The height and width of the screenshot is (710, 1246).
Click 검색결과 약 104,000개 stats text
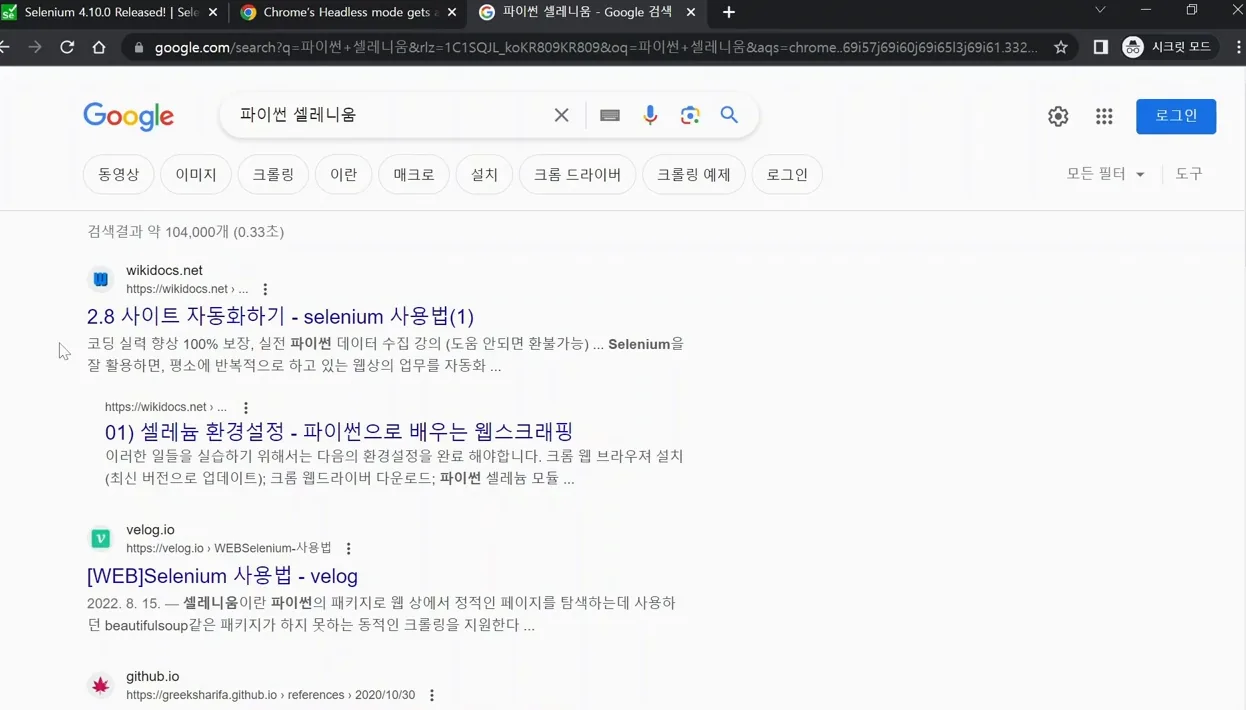(186, 232)
